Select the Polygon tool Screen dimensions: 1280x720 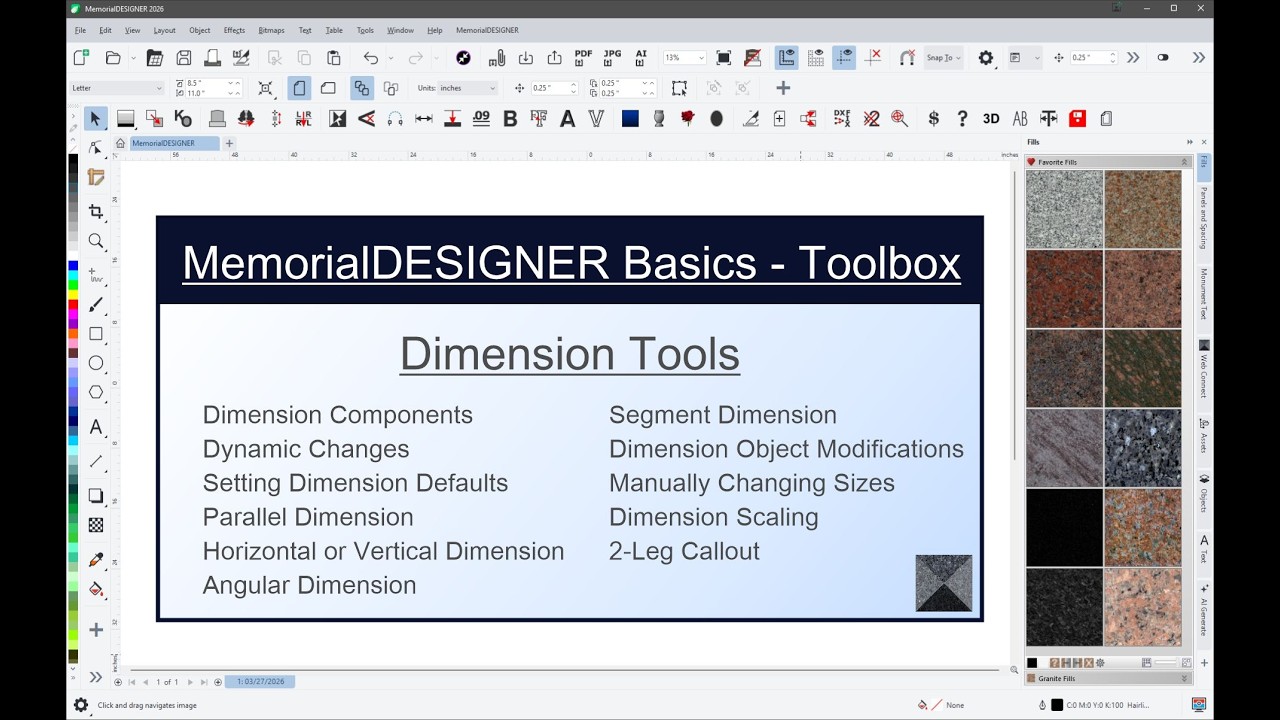tap(96, 392)
